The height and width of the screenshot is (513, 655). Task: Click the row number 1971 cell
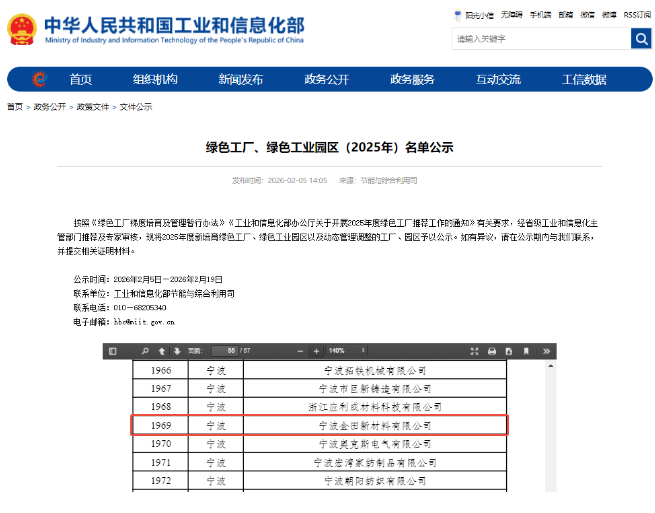pyautogui.click(x=161, y=462)
